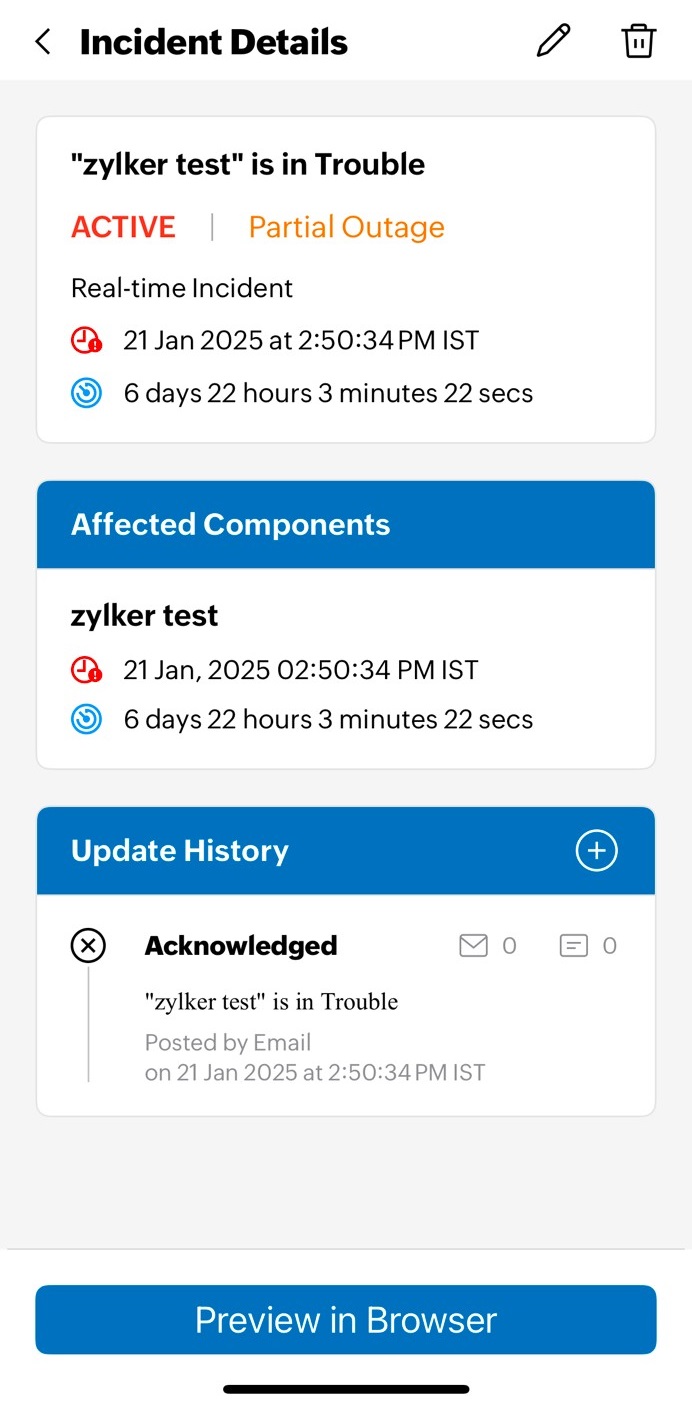
Task: Select the zylker test component name
Action: pyautogui.click(x=145, y=616)
